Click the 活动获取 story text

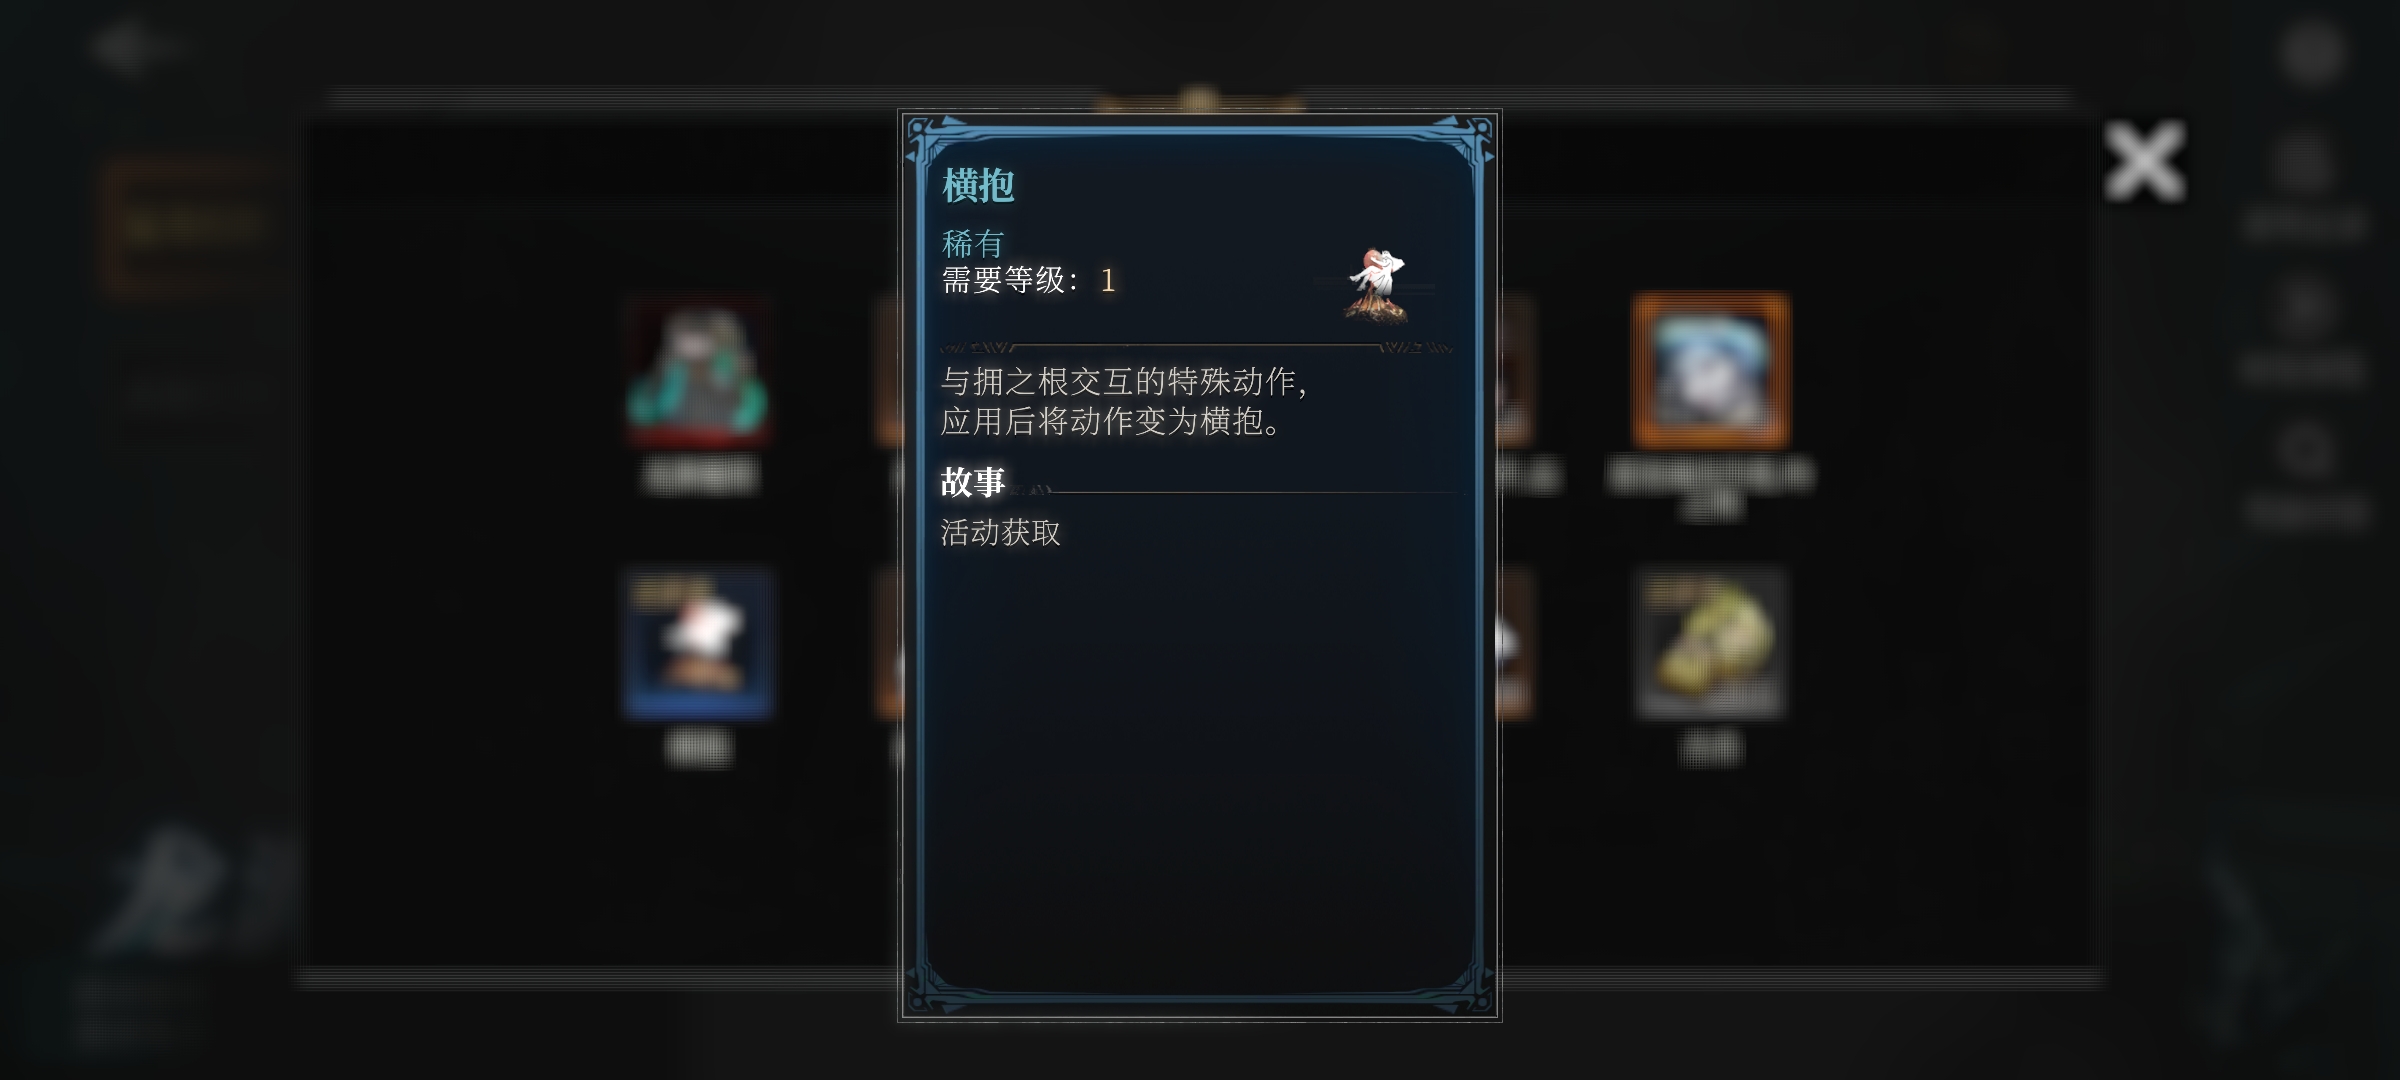coord(1000,532)
